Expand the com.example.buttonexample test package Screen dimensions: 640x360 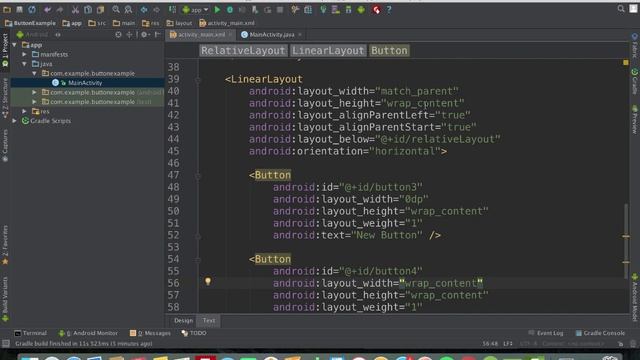coord(34,102)
